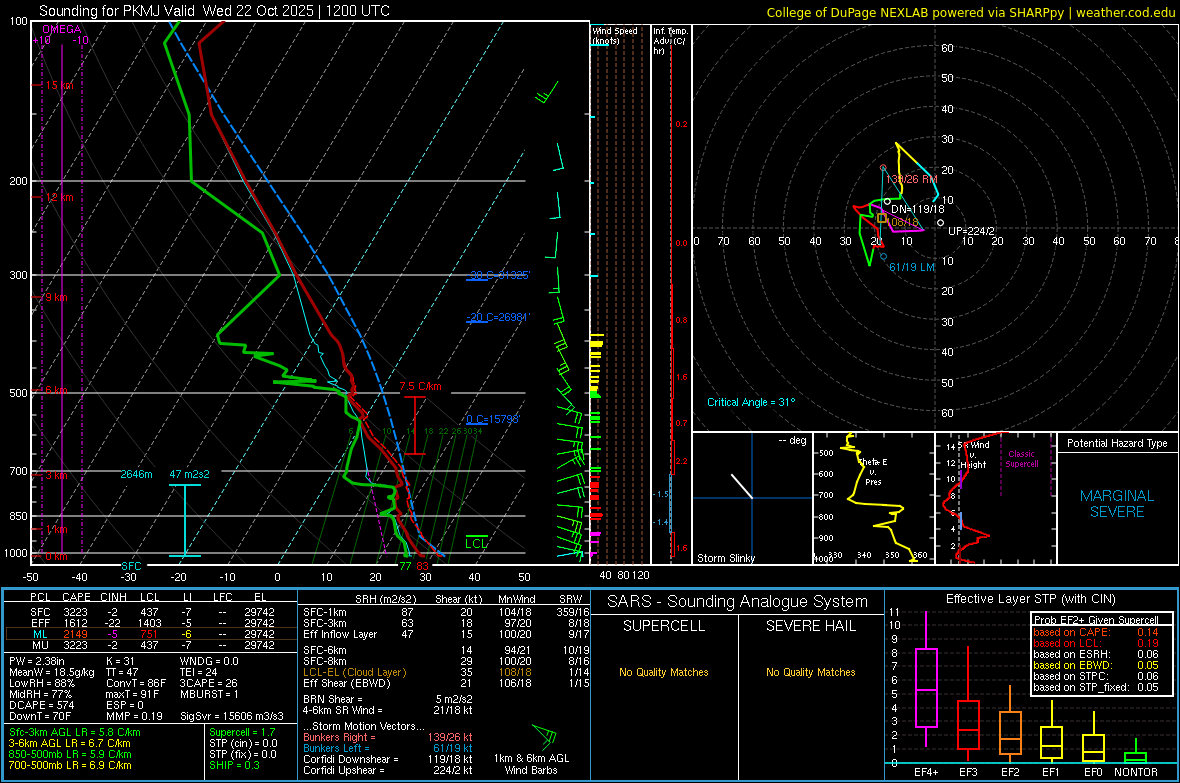The image size is (1180, 783).
Task: Click the '61/19 LM' hodograph label
Action: point(911,267)
